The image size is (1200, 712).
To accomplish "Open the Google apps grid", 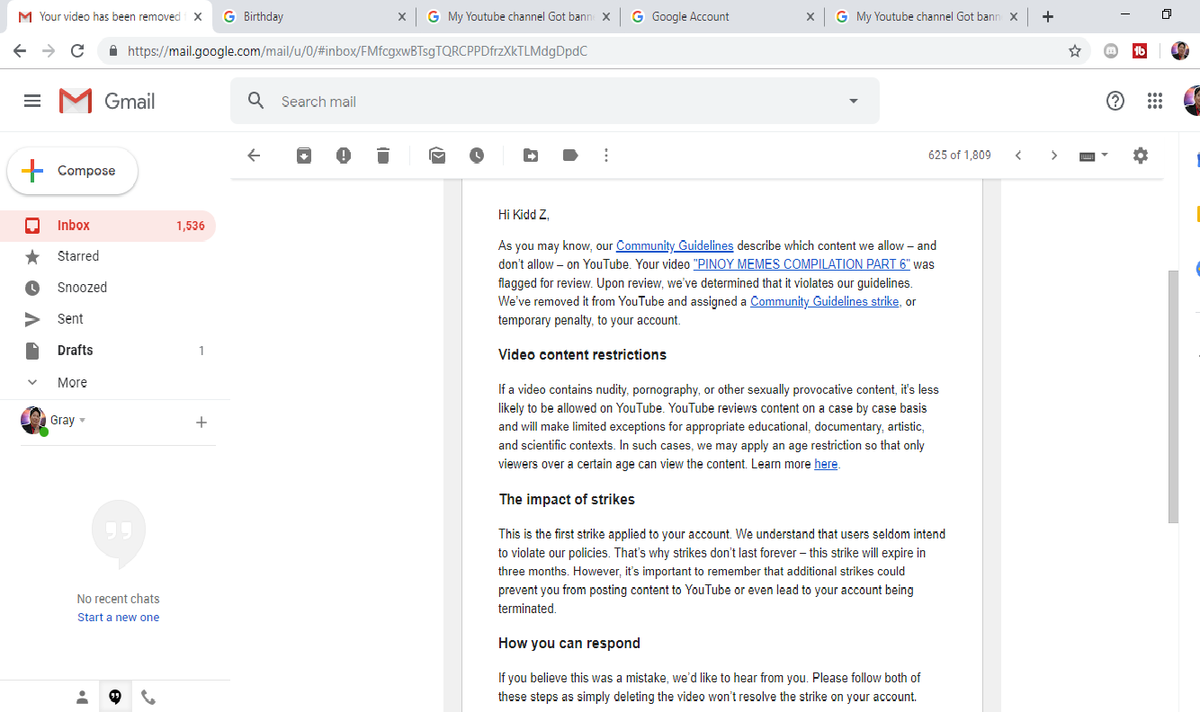I will 1155,101.
